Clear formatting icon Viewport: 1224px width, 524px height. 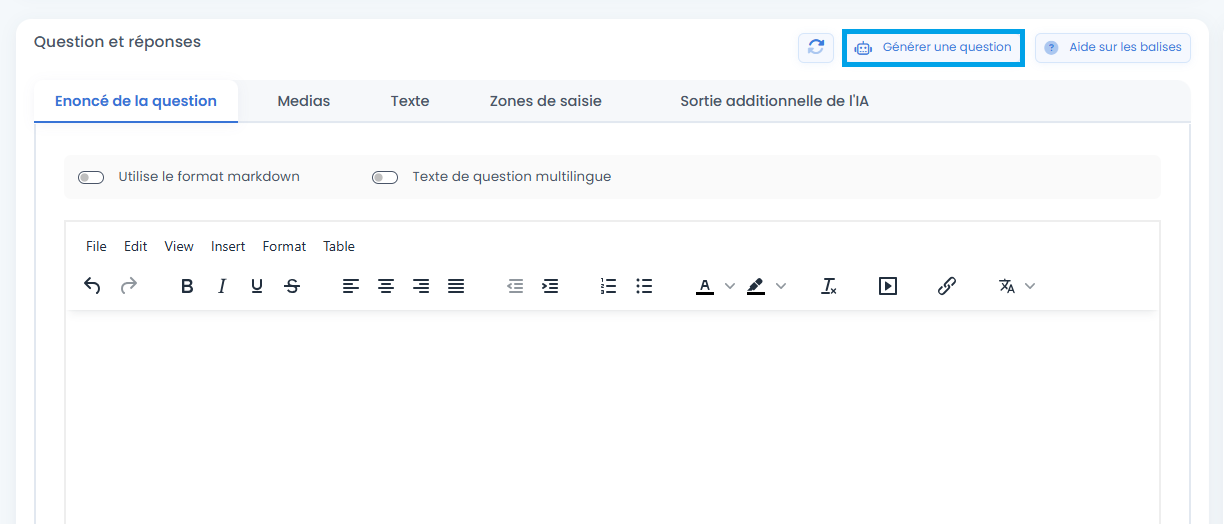[x=829, y=286]
